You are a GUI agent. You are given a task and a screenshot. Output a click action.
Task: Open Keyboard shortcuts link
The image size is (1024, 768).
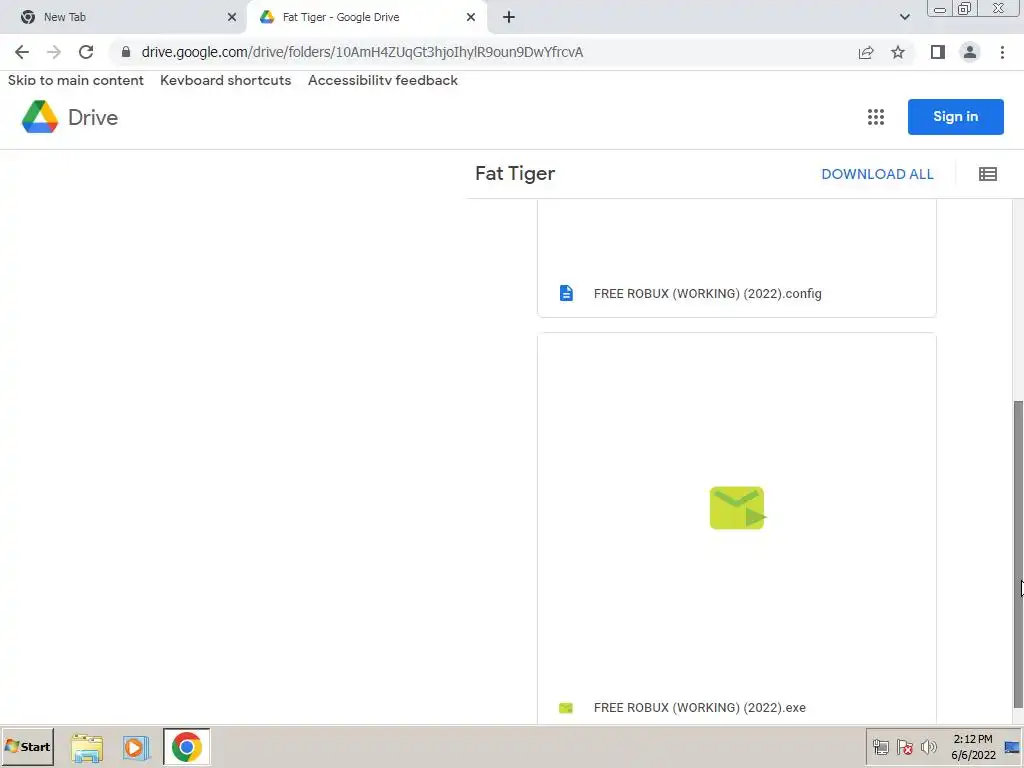click(225, 80)
